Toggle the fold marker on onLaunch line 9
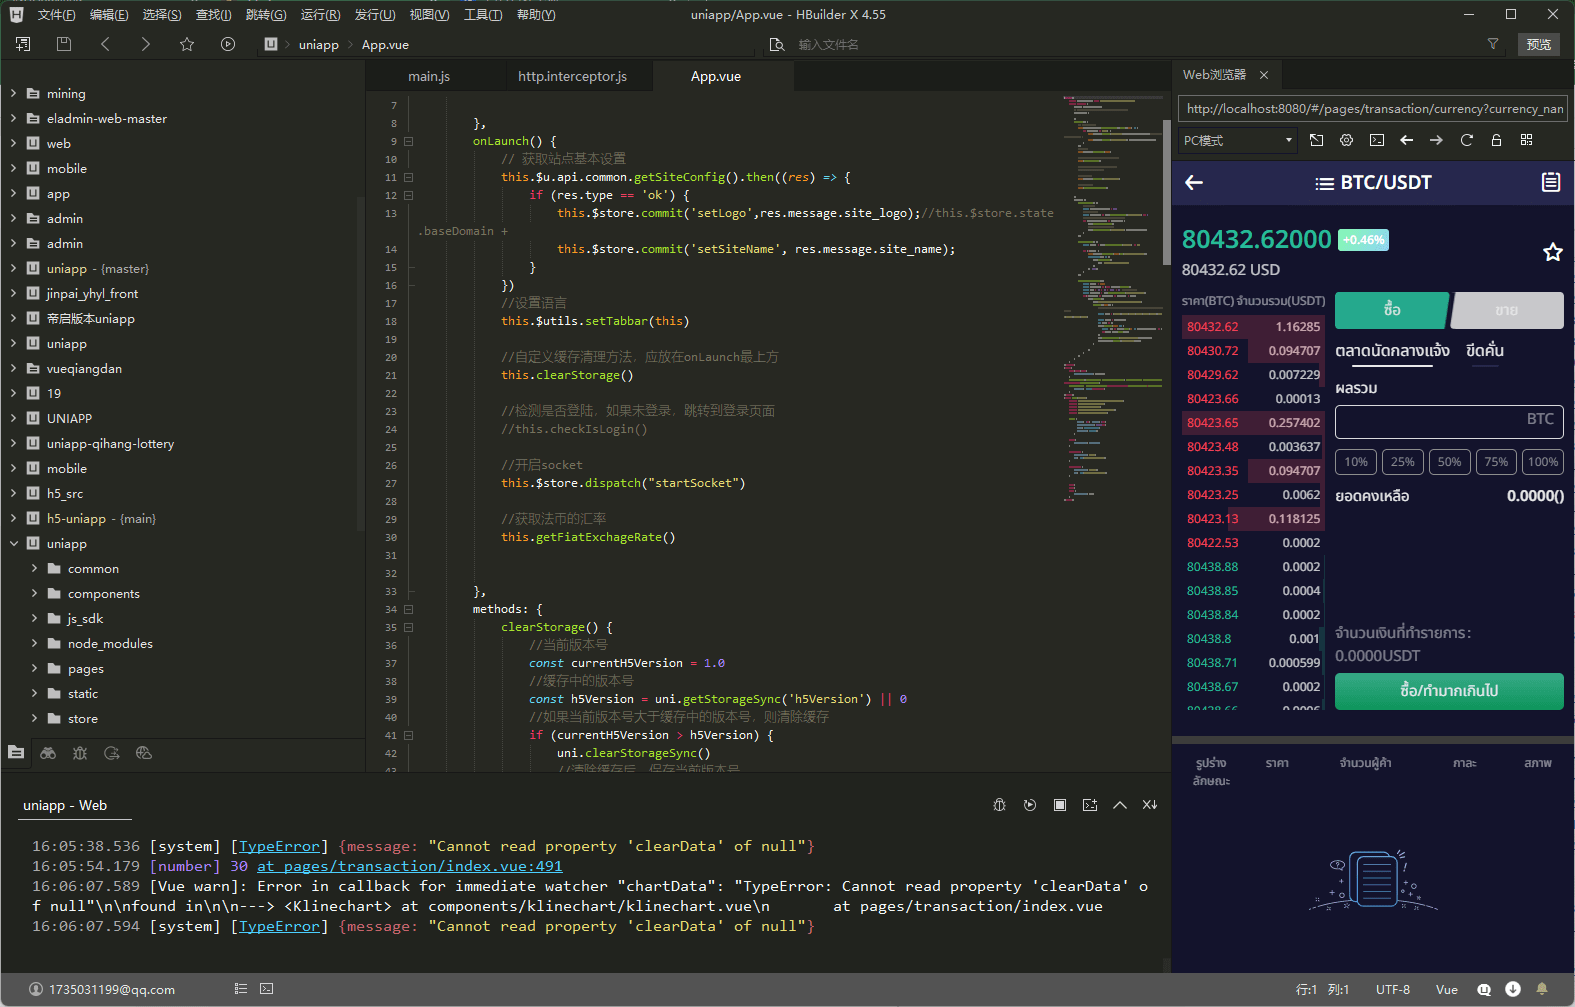This screenshot has height=1007, width=1575. [408, 142]
